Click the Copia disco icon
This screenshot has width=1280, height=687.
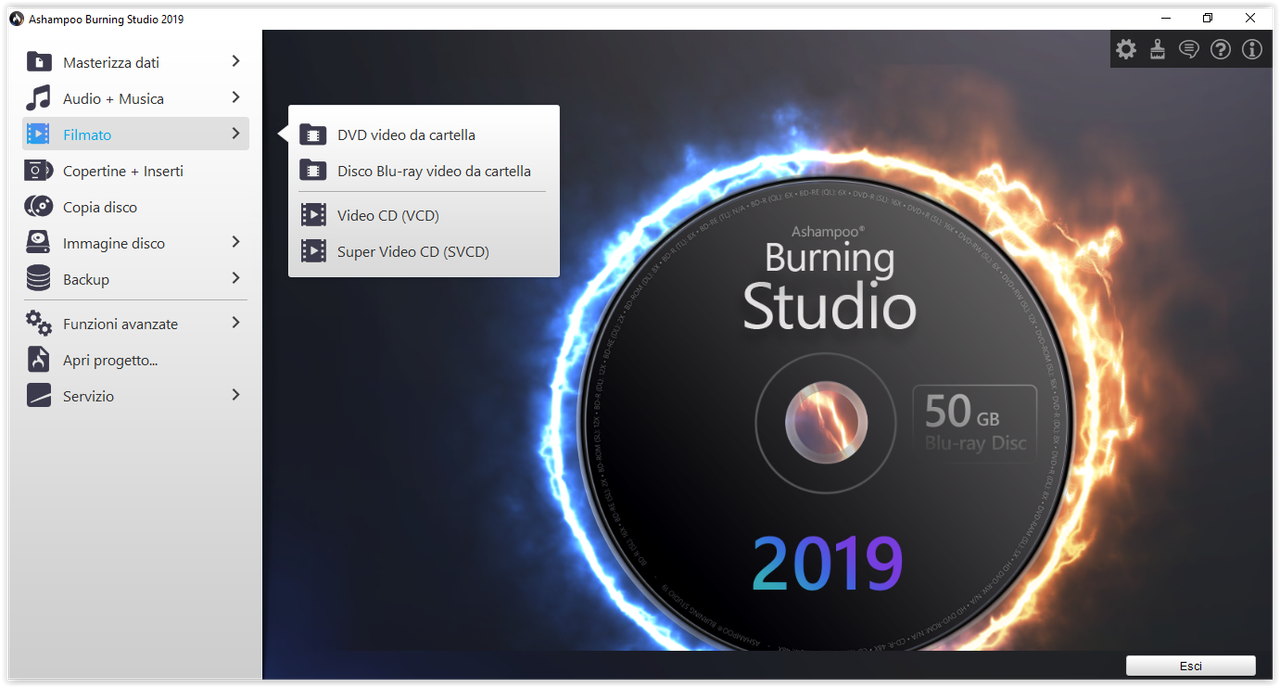[38, 207]
